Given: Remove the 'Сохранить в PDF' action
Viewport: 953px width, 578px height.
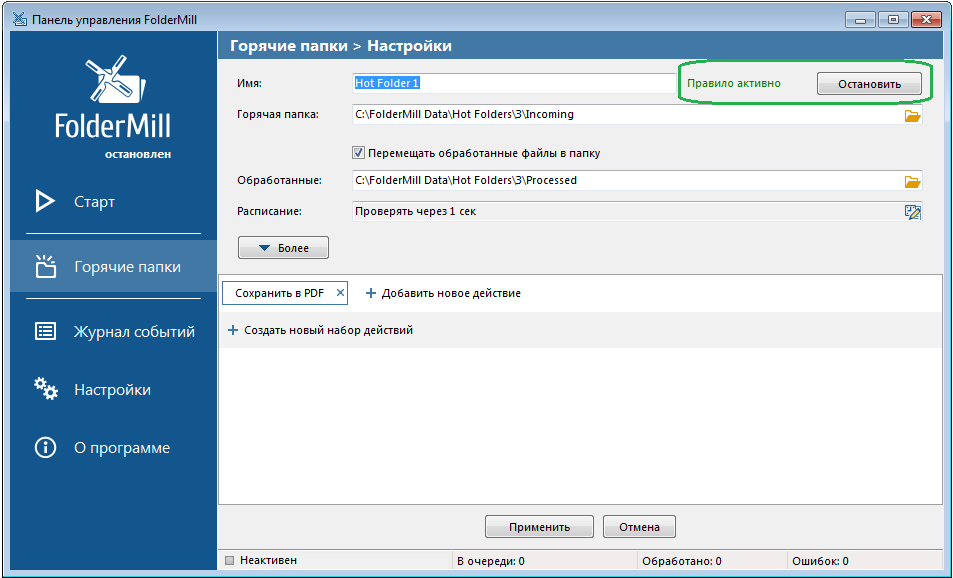Looking at the screenshot, I should point(340,293).
